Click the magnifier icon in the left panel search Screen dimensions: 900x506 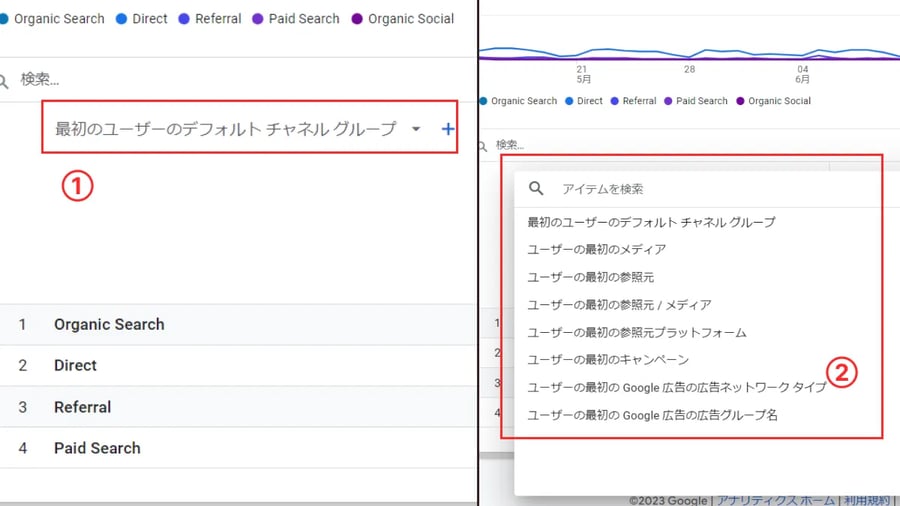pyautogui.click(x=4, y=81)
